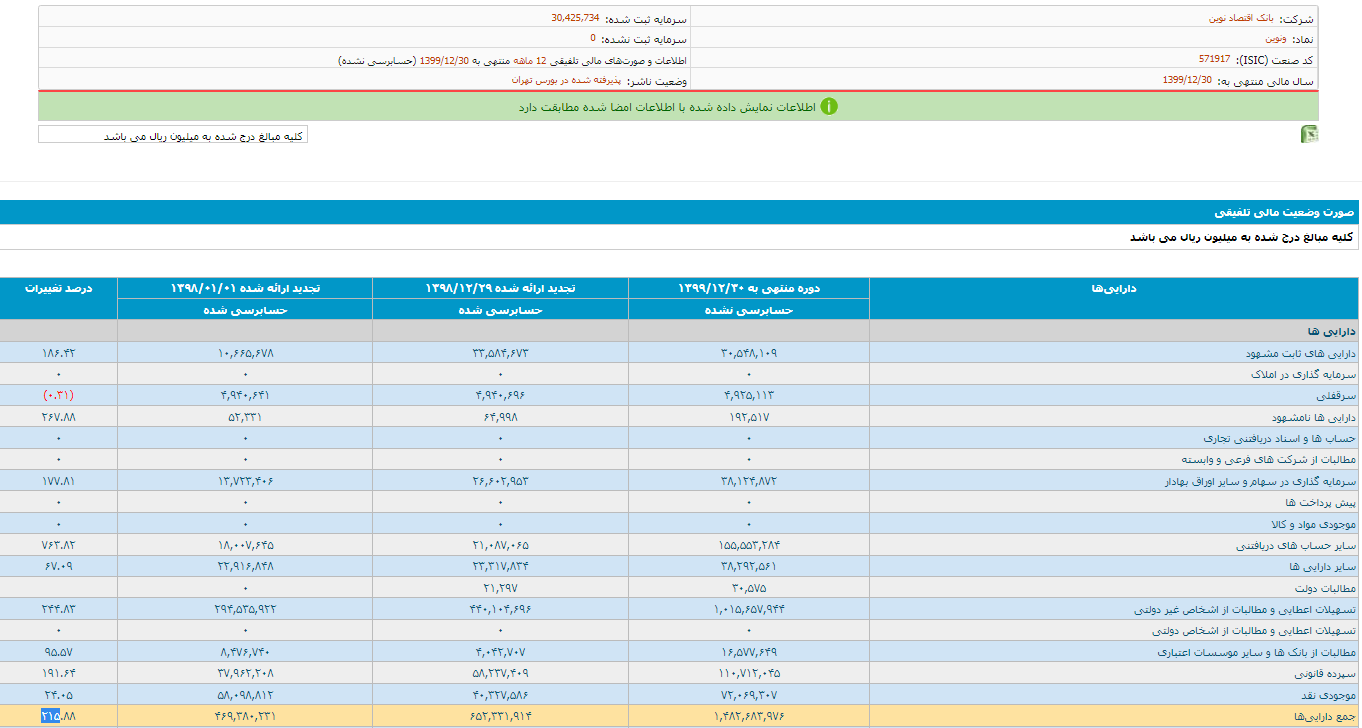Click the درصد تغییرات column header
The width and height of the screenshot is (1362, 728).
click(59, 288)
